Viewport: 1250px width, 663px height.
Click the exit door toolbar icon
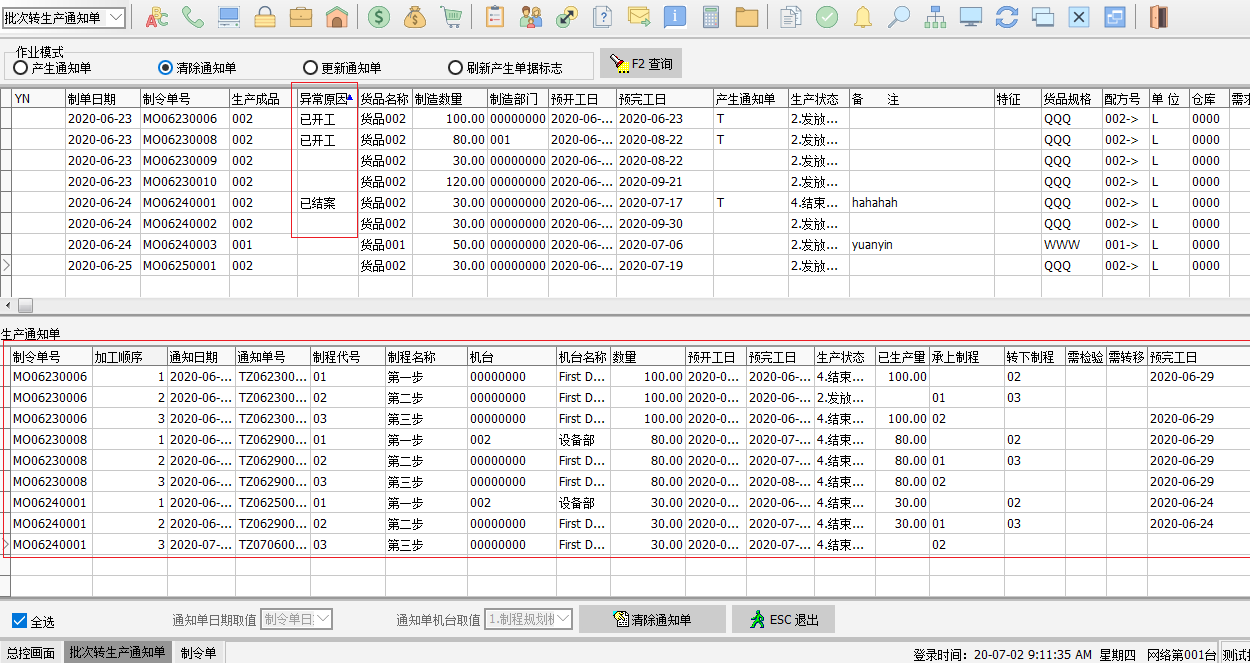pyautogui.click(x=1158, y=17)
